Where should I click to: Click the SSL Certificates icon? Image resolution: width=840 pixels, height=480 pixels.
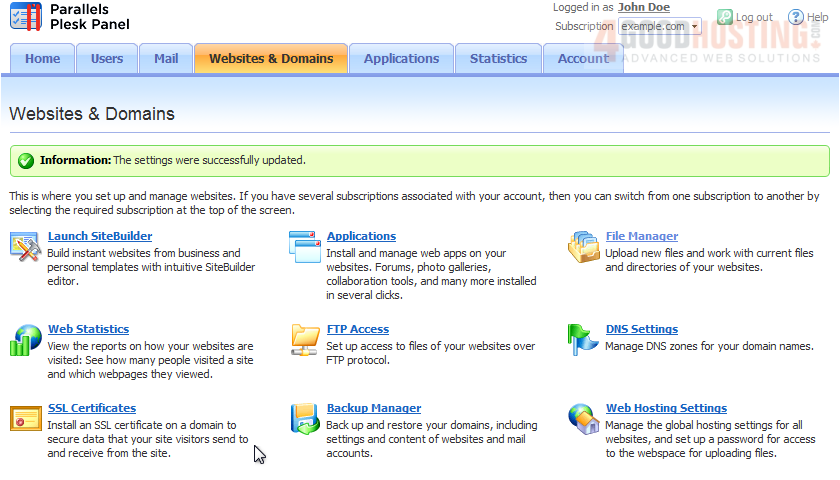tap(25, 418)
